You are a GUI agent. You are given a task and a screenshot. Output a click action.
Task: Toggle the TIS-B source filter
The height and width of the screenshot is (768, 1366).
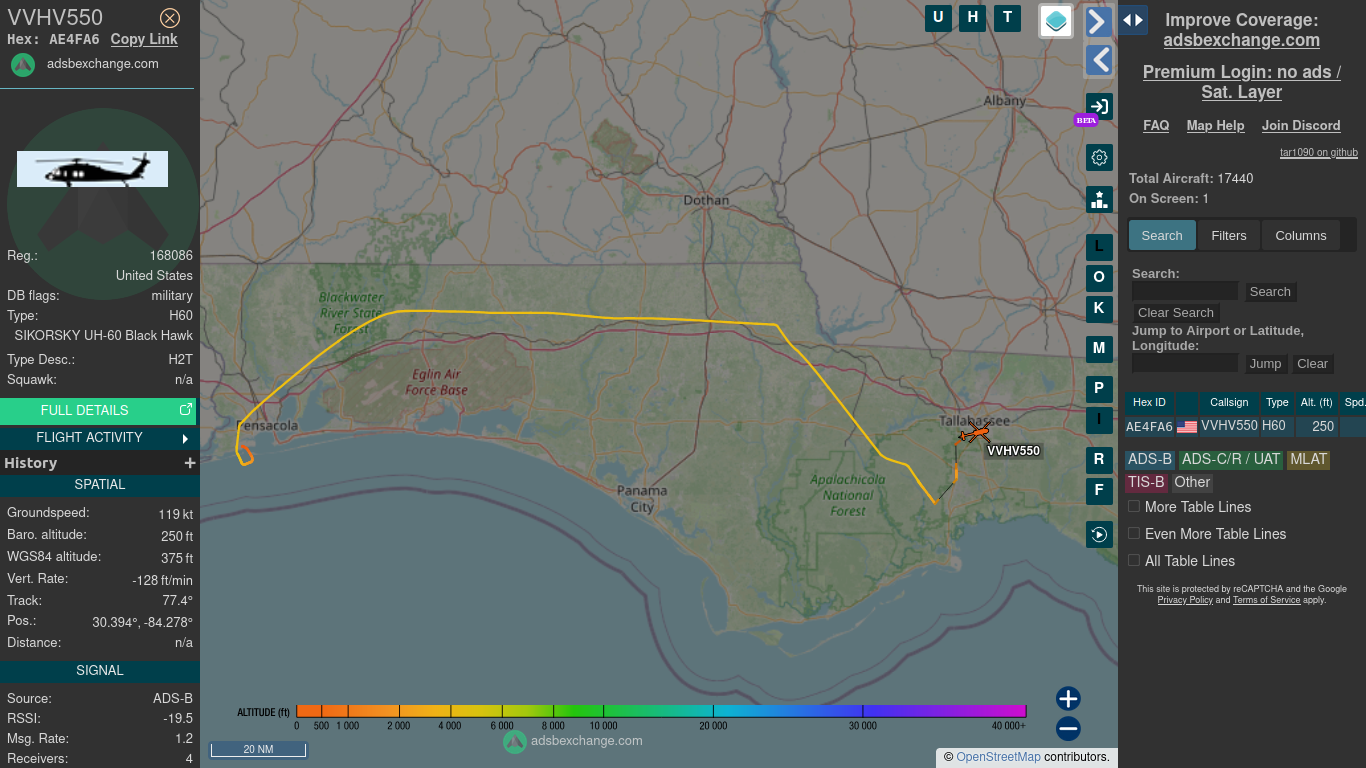coord(1146,482)
